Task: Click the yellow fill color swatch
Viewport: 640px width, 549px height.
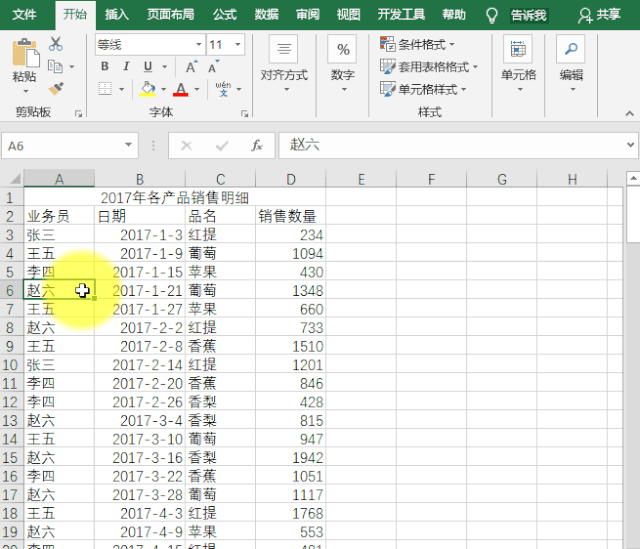Action: [x=148, y=89]
